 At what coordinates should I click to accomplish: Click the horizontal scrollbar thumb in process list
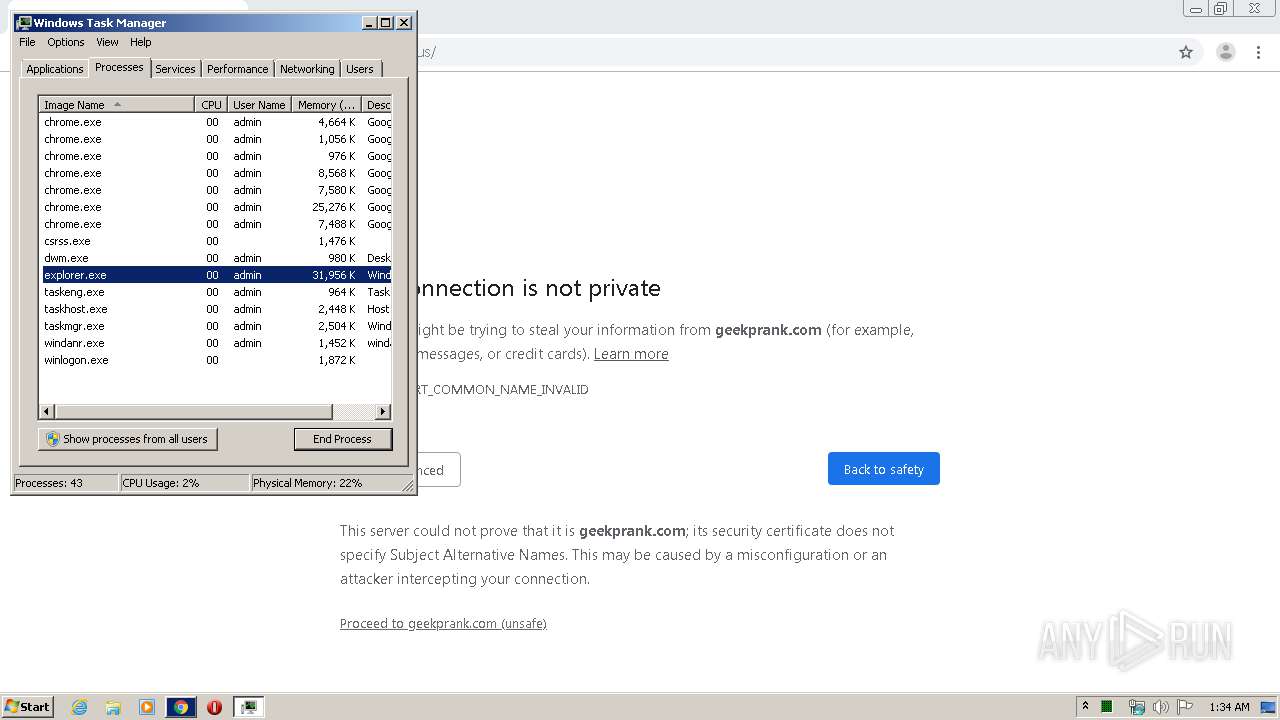[x=193, y=412]
